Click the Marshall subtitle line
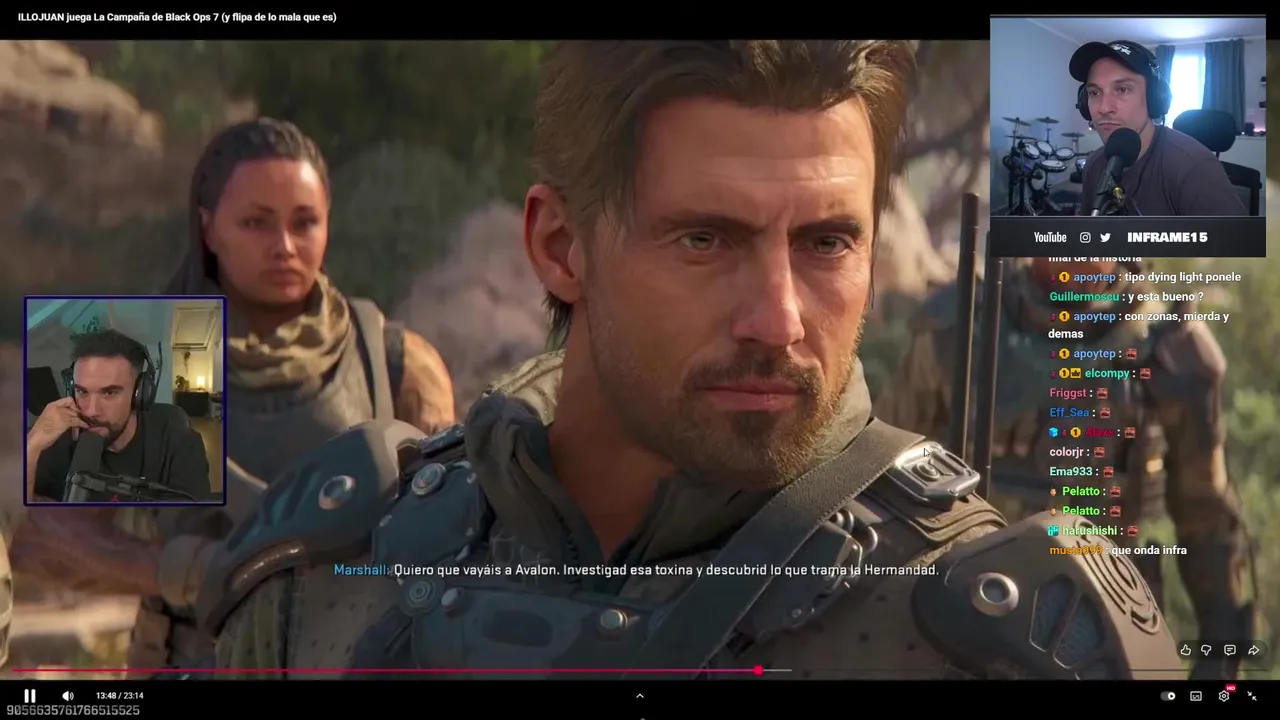Screen dimensions: 1280x720 coord(636,570)
